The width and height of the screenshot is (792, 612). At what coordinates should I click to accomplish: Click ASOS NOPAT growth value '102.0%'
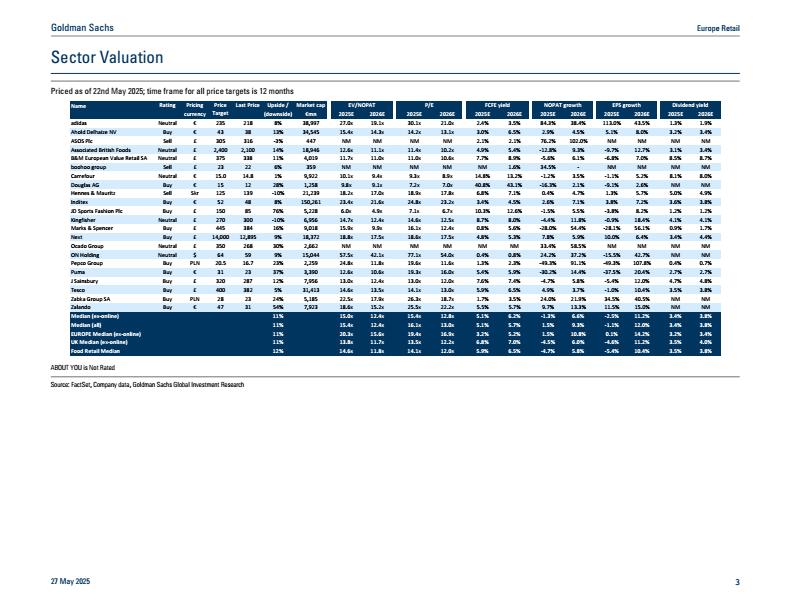(578, 141)
